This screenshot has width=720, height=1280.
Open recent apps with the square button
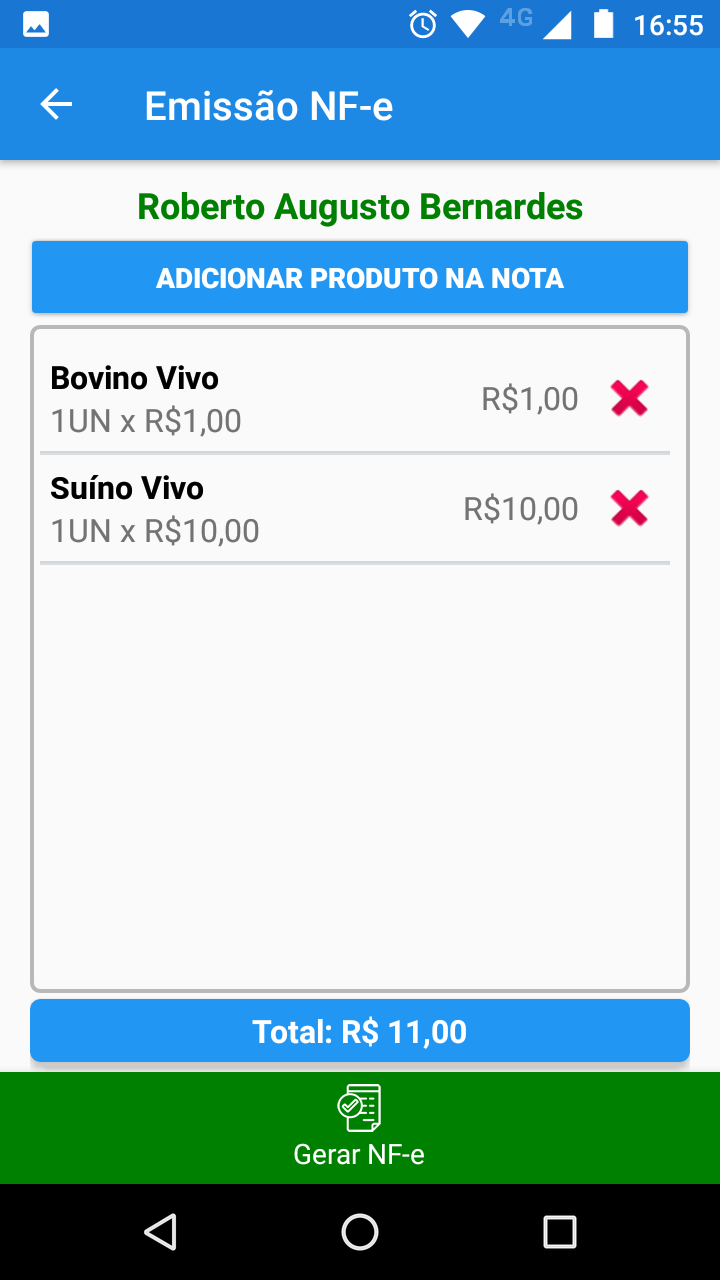coord(559,1232)
